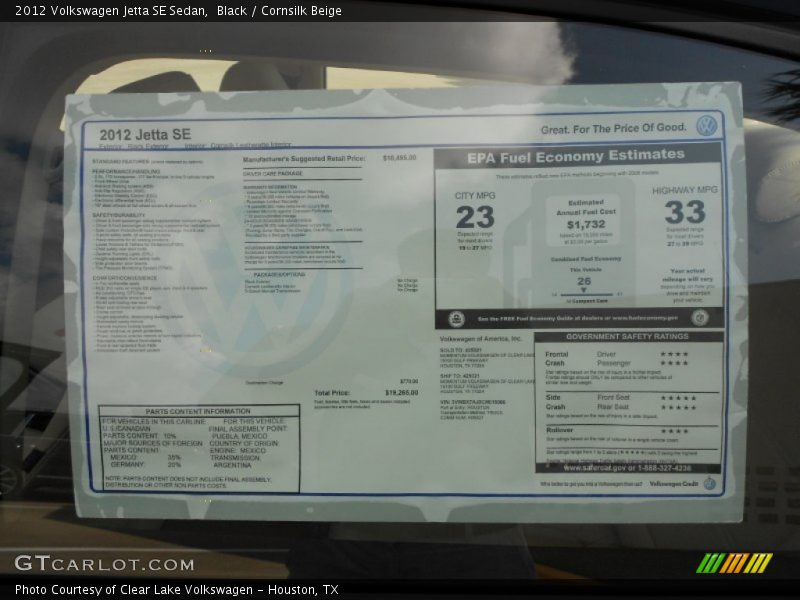Click the striped color logo at the bottom right
800x600 pixels.
click(734, 563)
